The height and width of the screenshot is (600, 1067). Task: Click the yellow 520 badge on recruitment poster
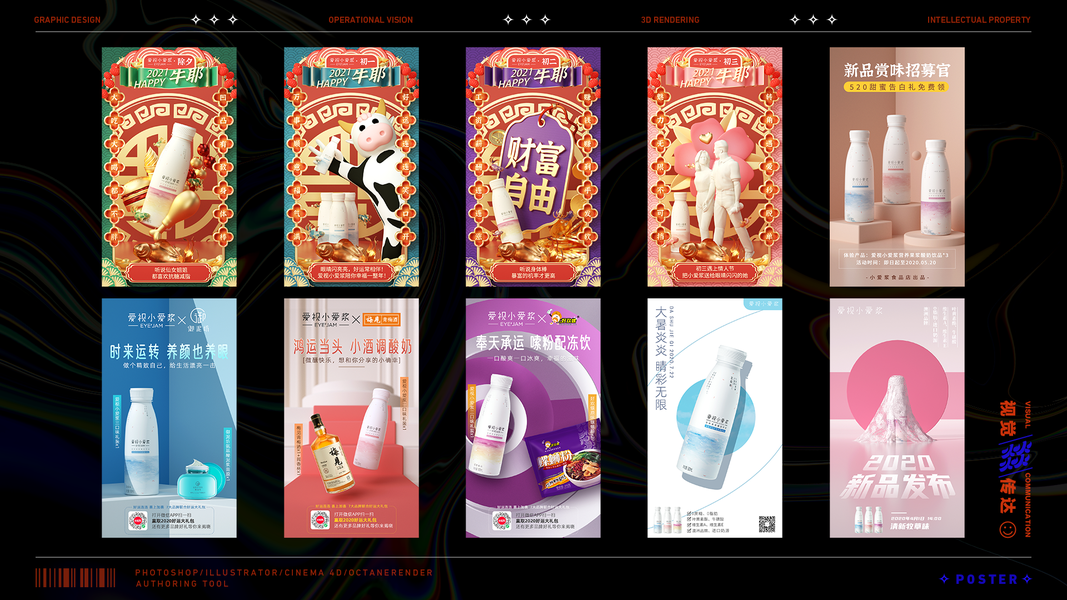(896, 87)
